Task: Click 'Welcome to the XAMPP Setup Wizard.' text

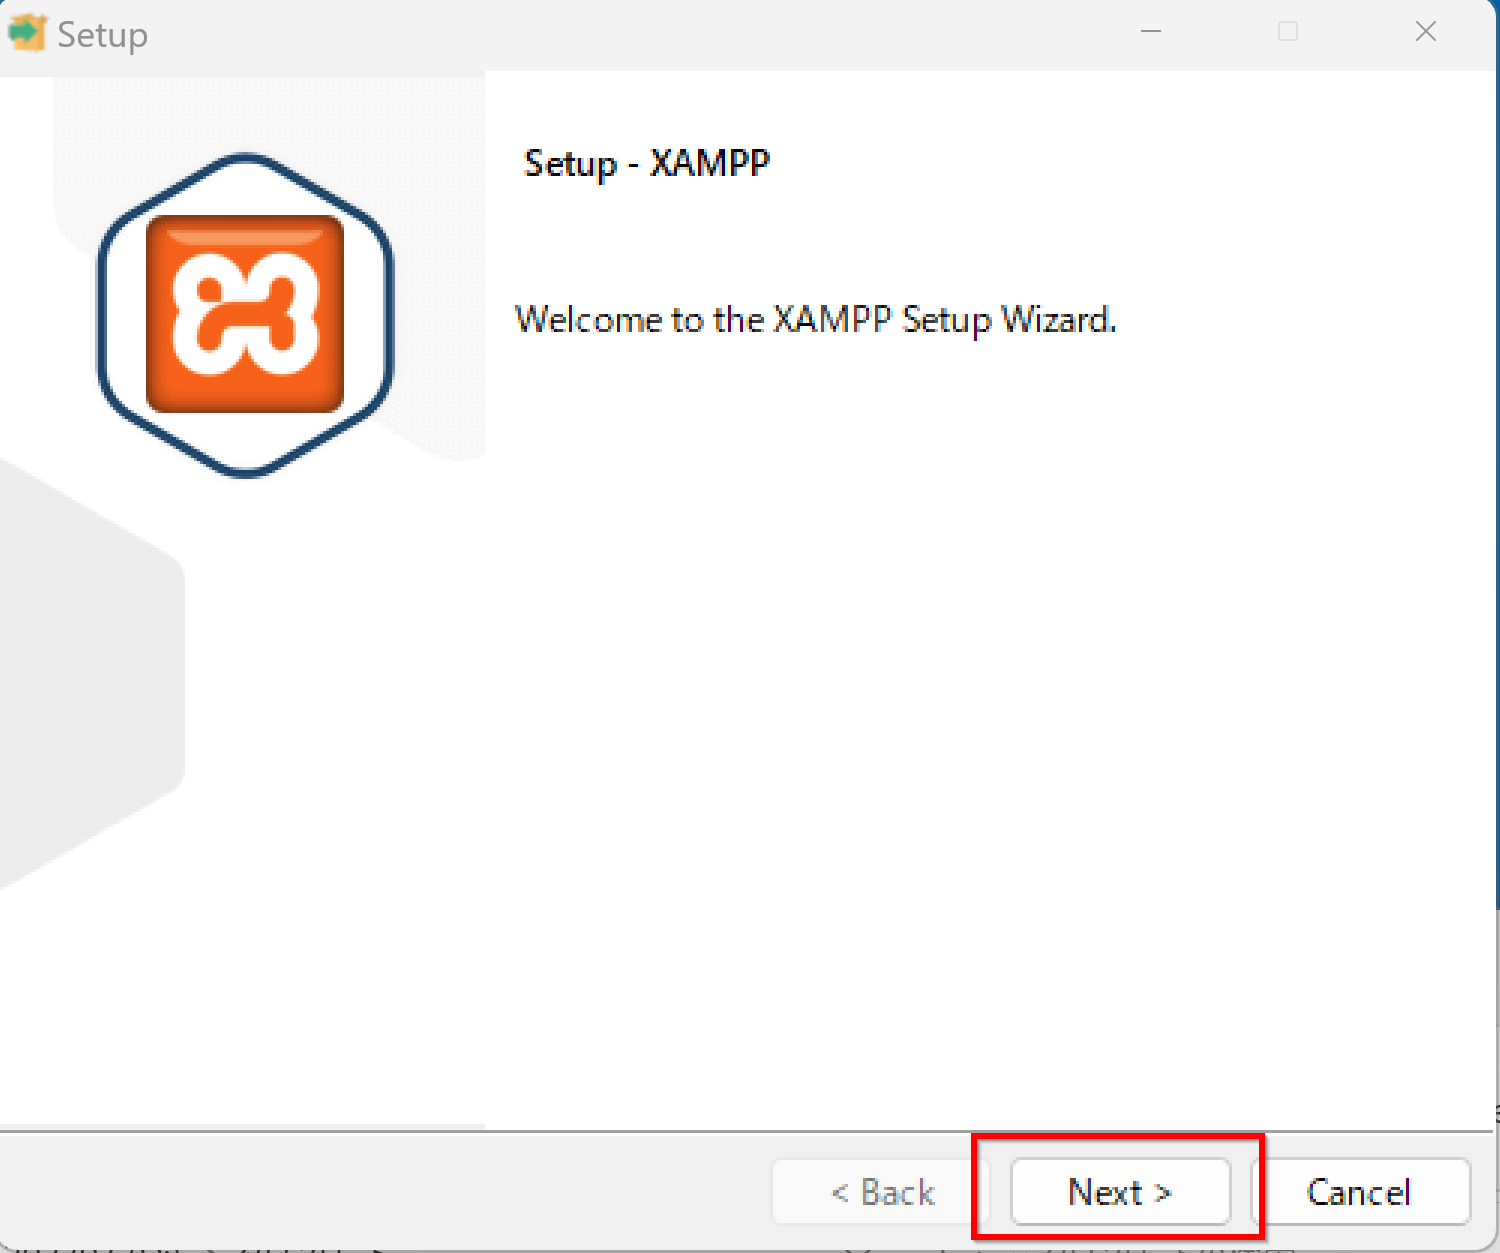Action: (815, 320)
